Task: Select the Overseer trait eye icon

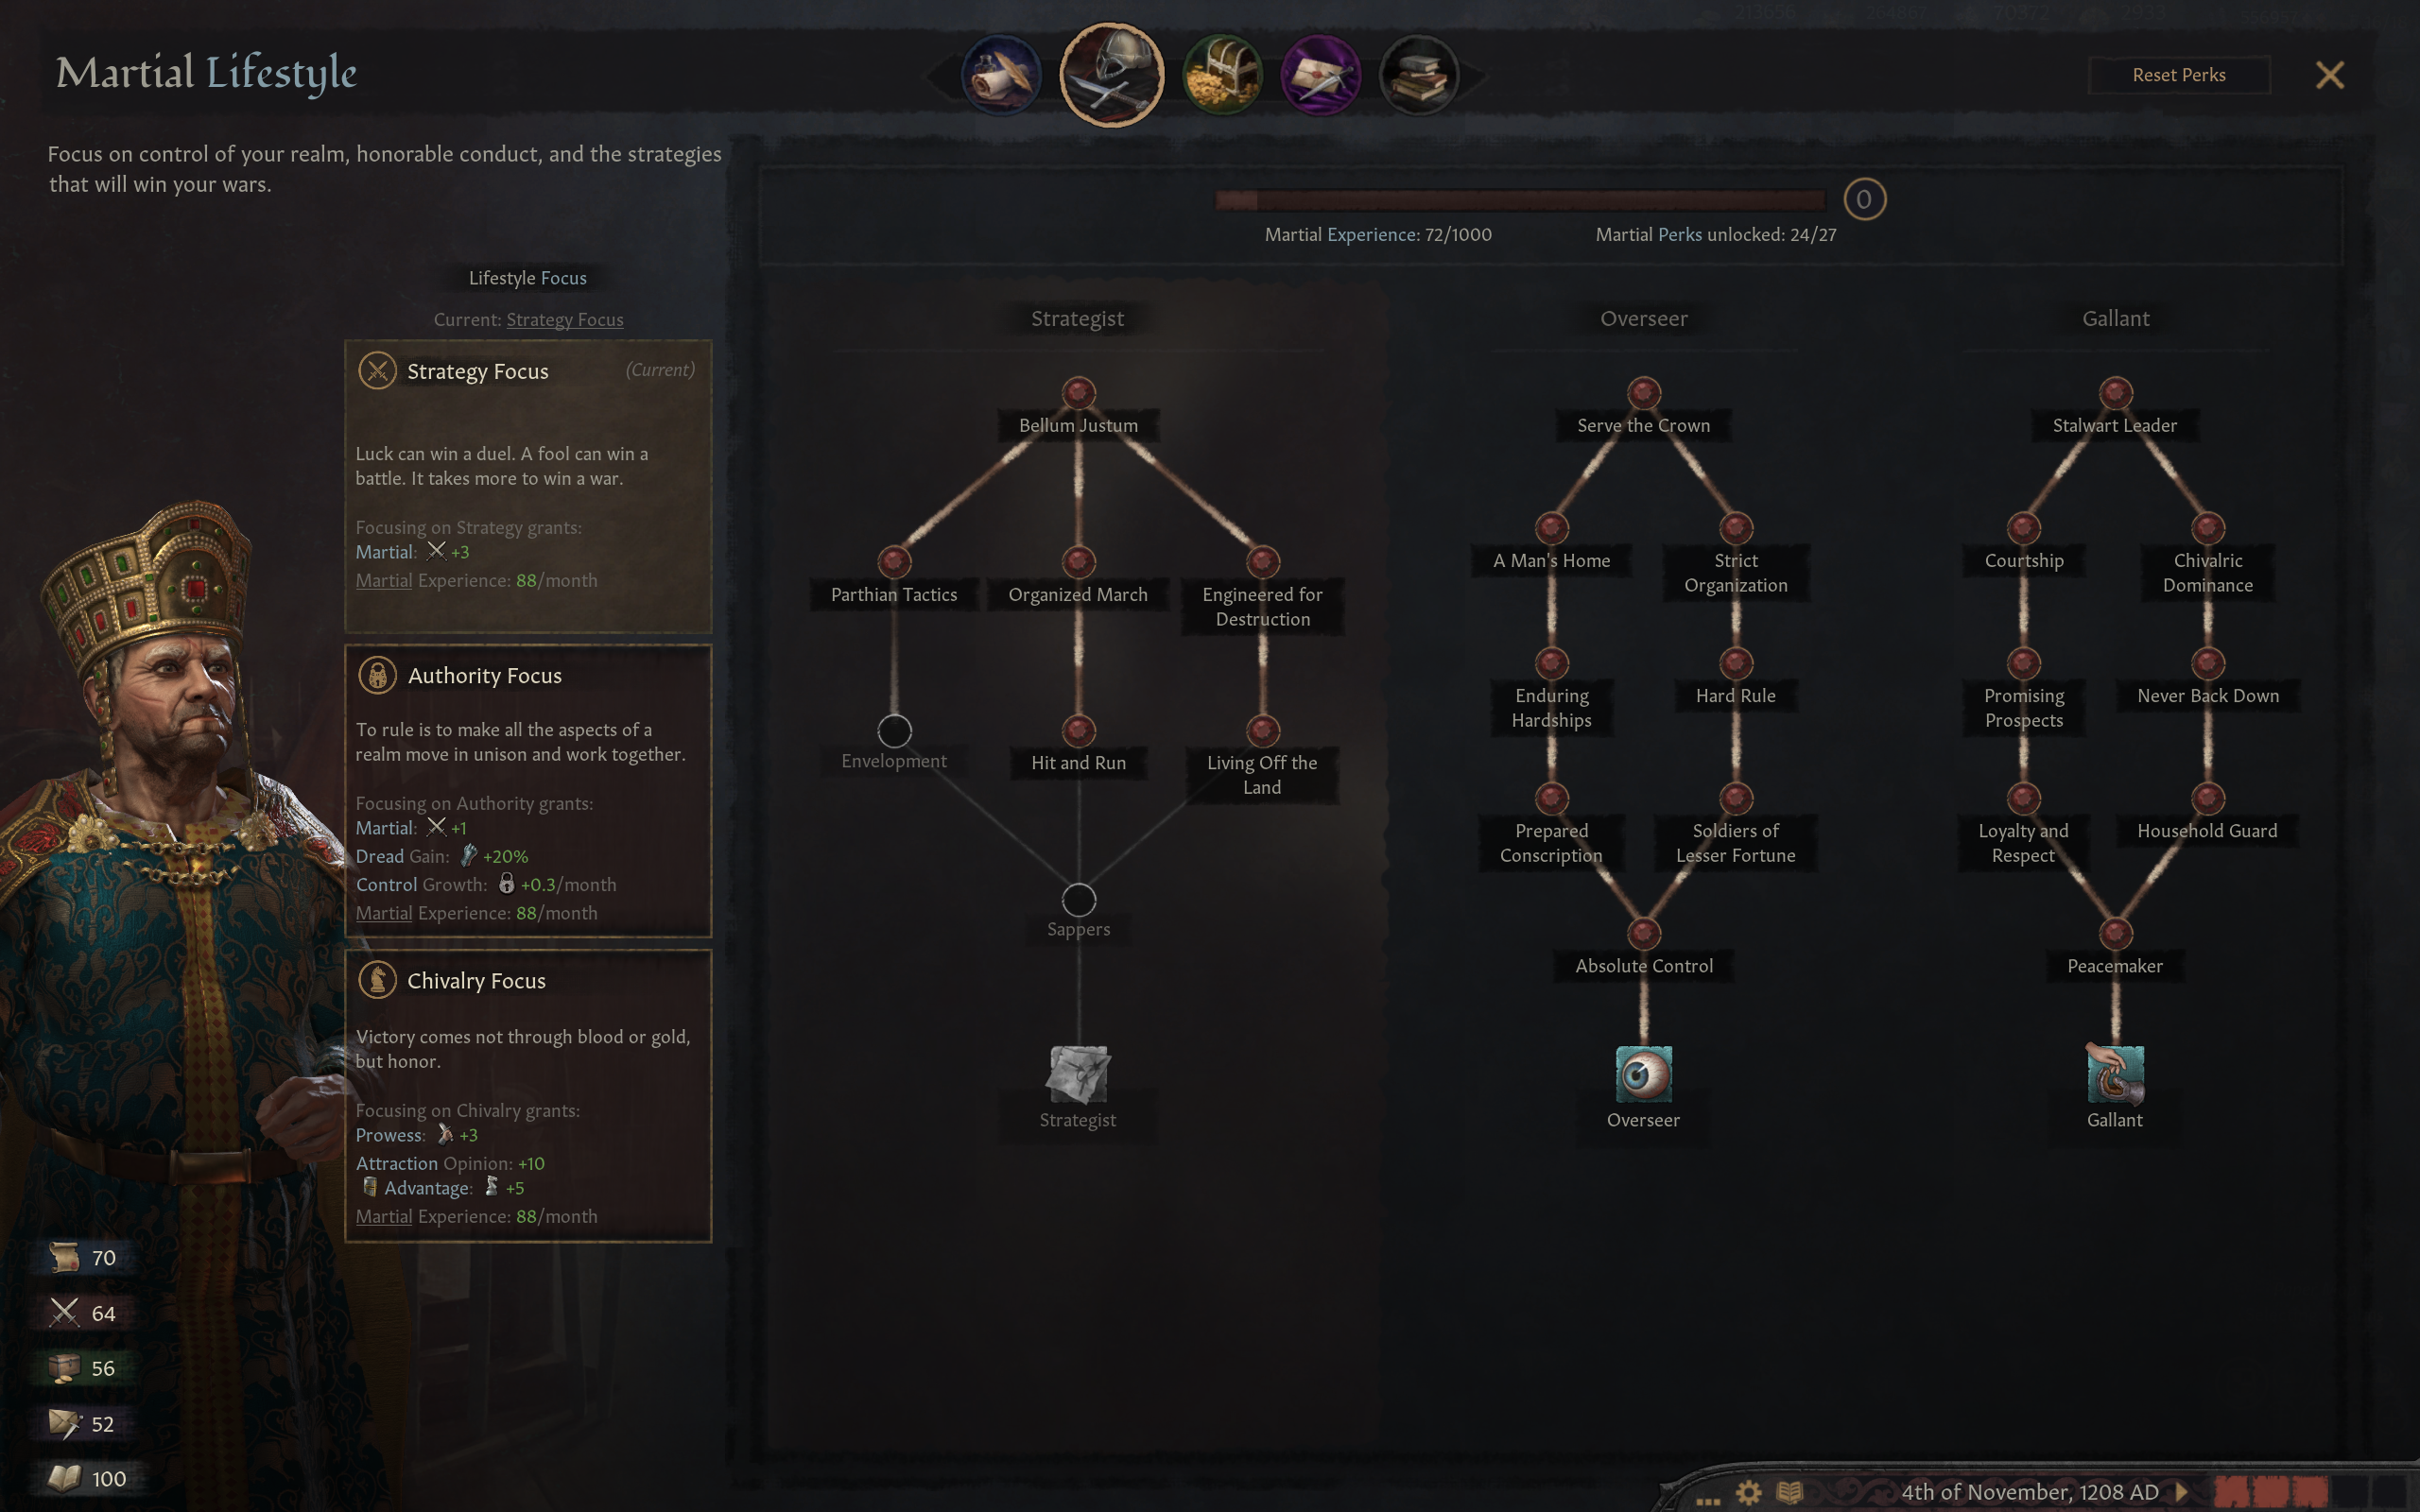Action: [1643, 1073]
